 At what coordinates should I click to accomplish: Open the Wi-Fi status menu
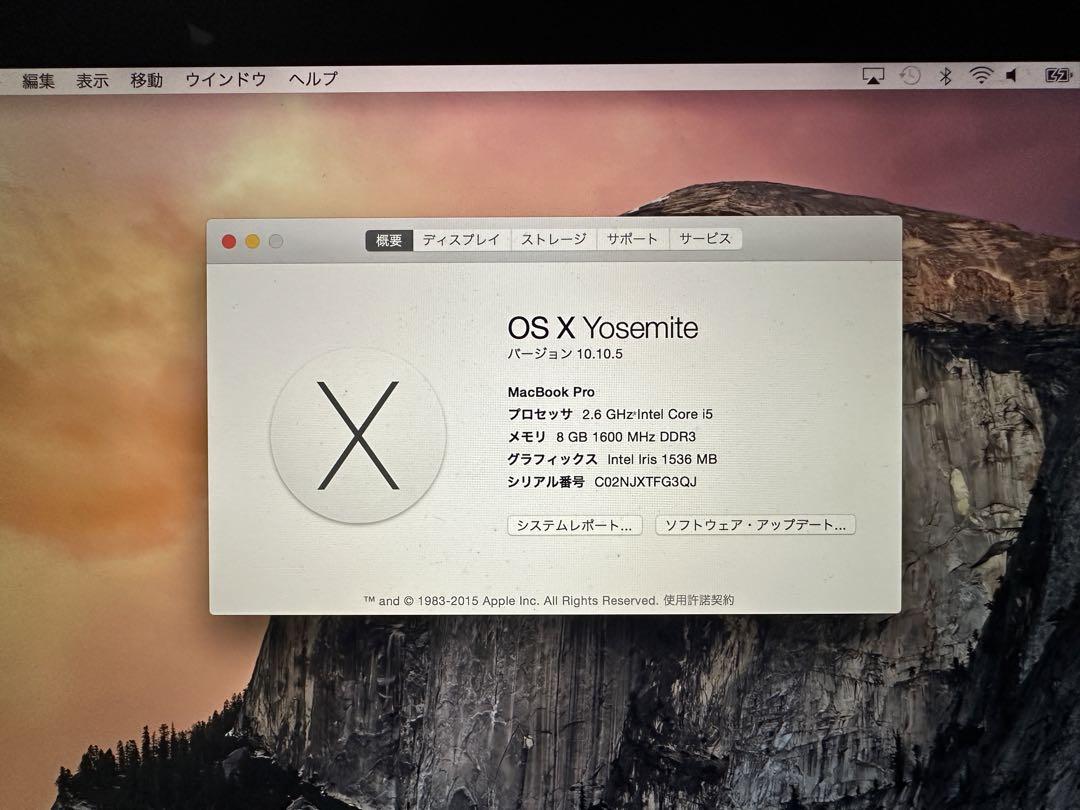[981, 75]
